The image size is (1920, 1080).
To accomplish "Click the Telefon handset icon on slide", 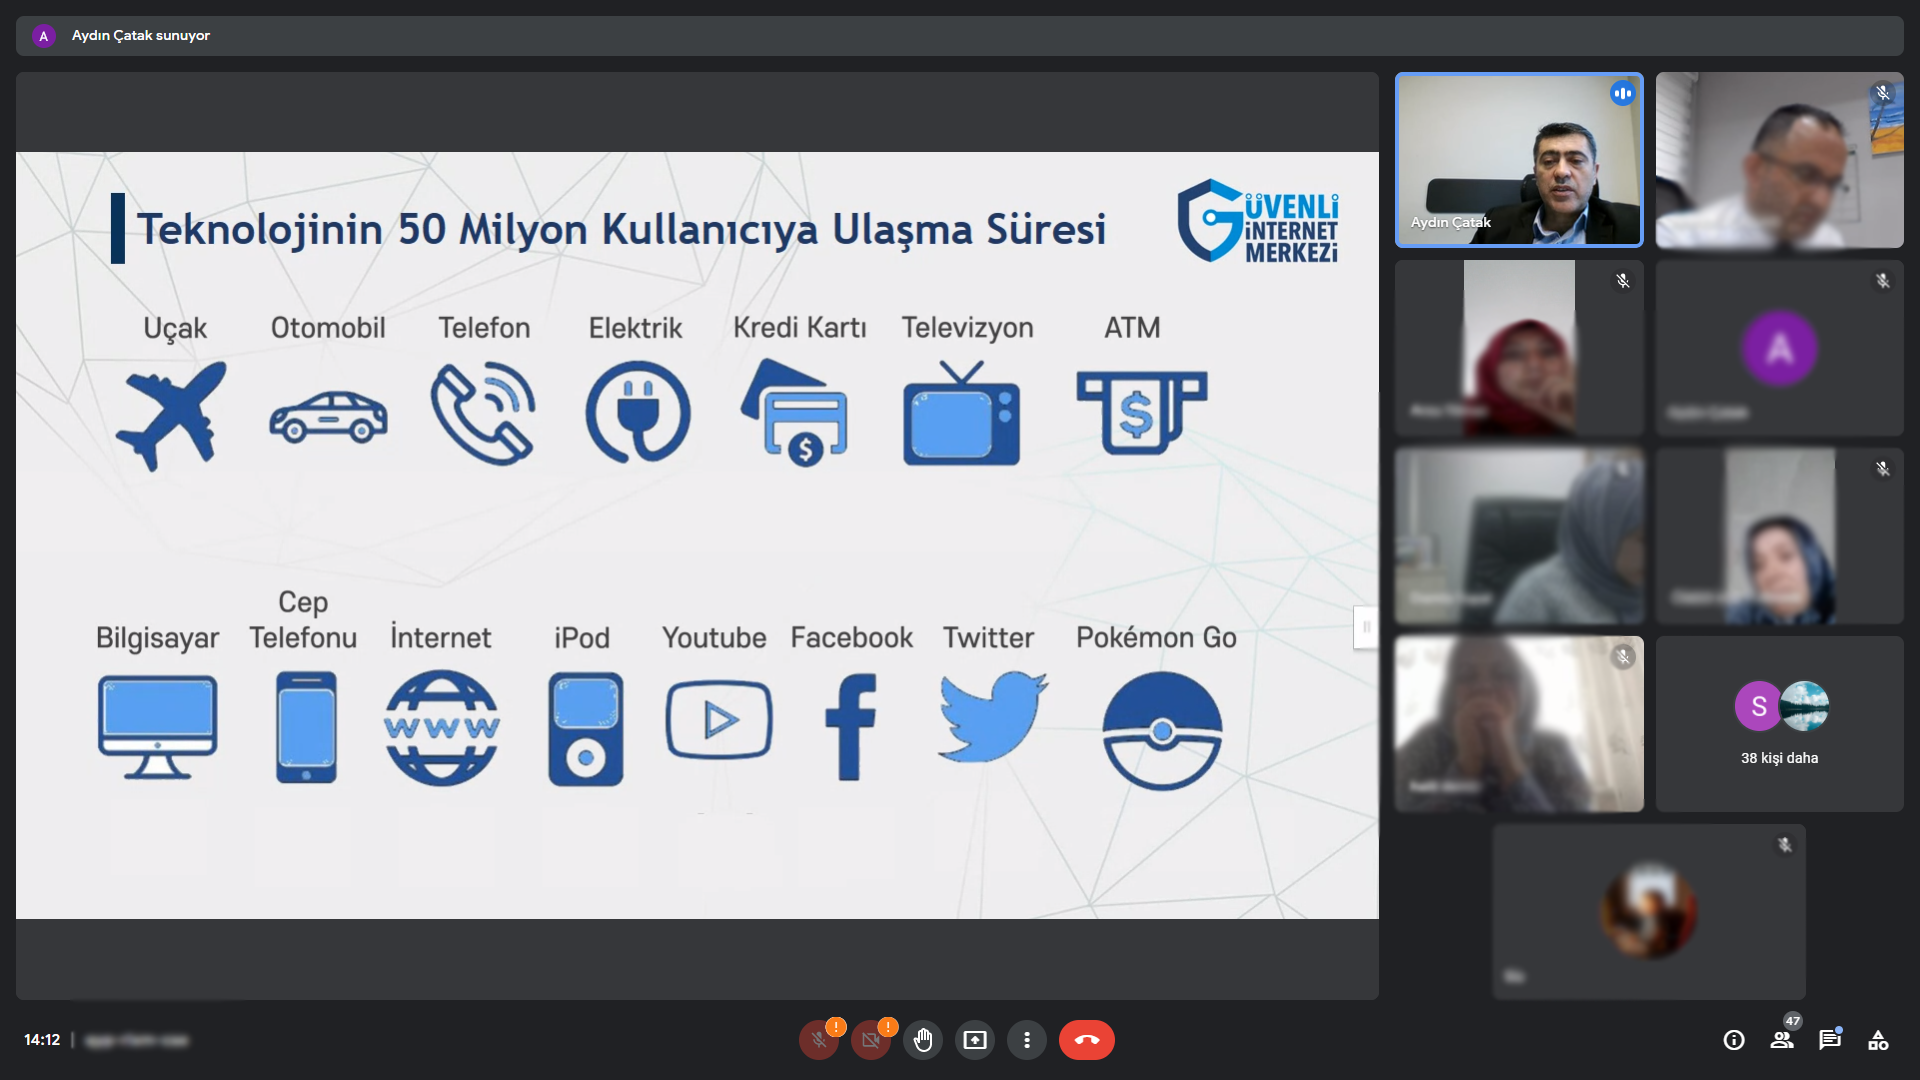I will coord(484,414).
